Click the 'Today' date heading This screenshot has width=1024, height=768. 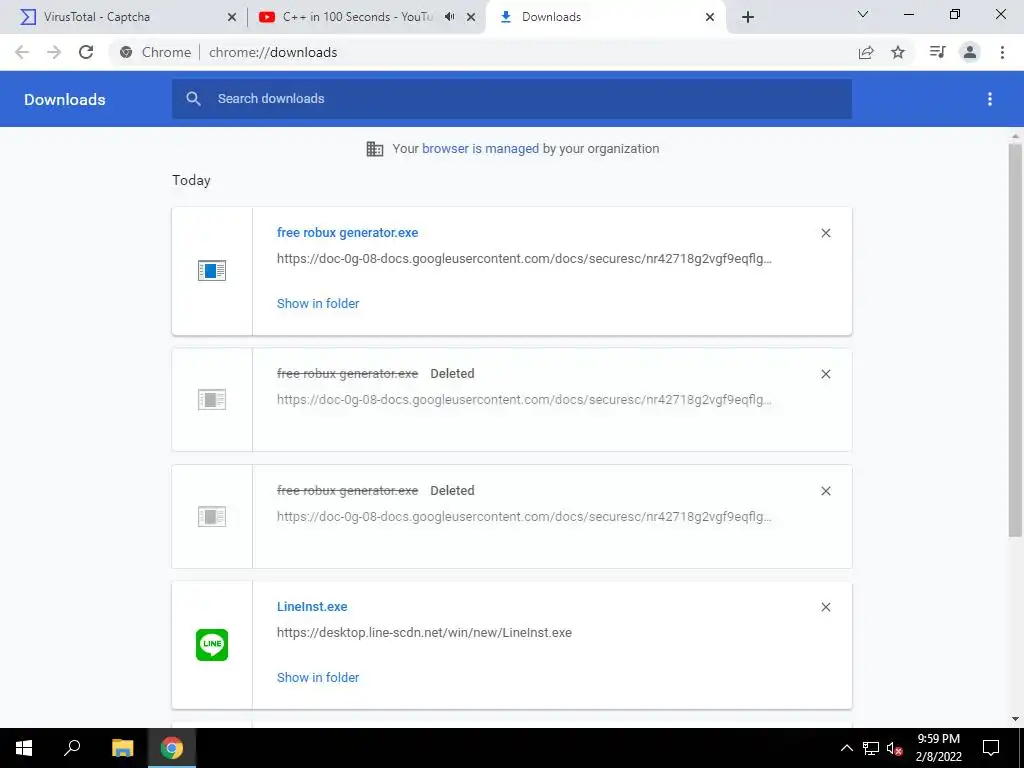191,180
